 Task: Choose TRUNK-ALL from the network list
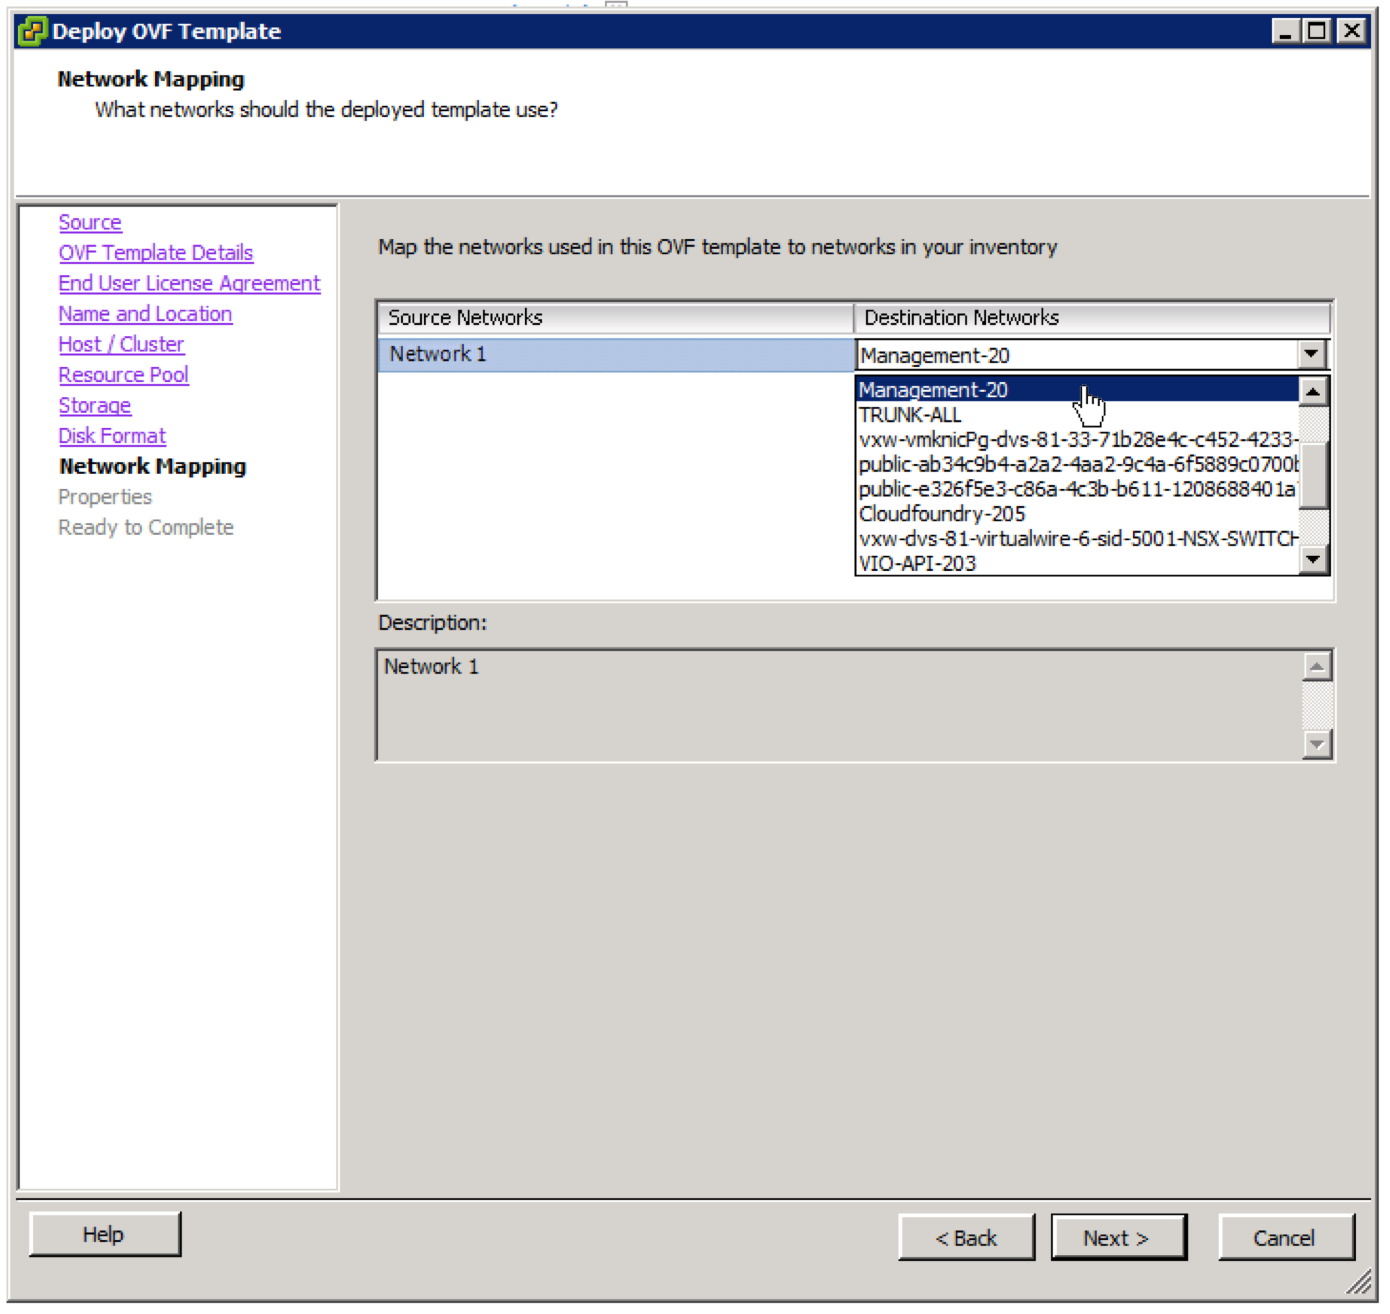(1077, 415)
